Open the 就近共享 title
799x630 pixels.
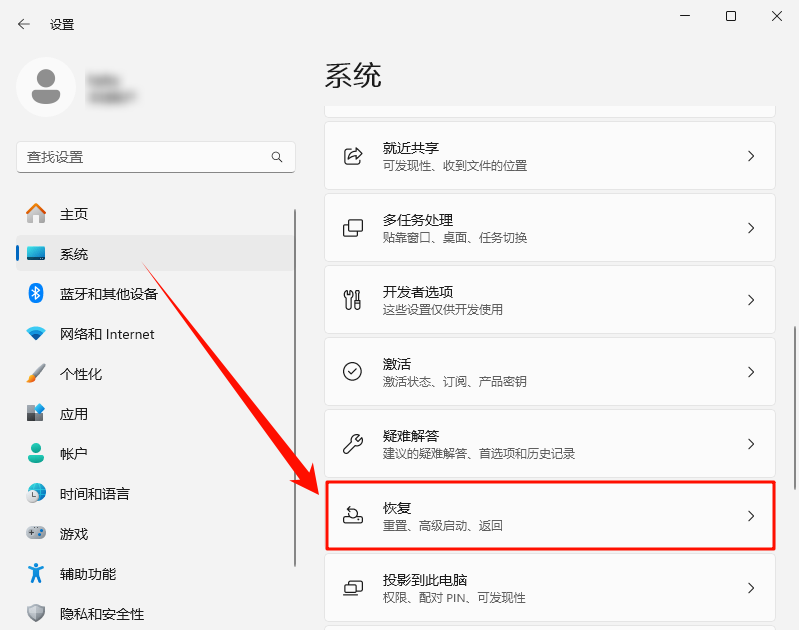(411, 148)
